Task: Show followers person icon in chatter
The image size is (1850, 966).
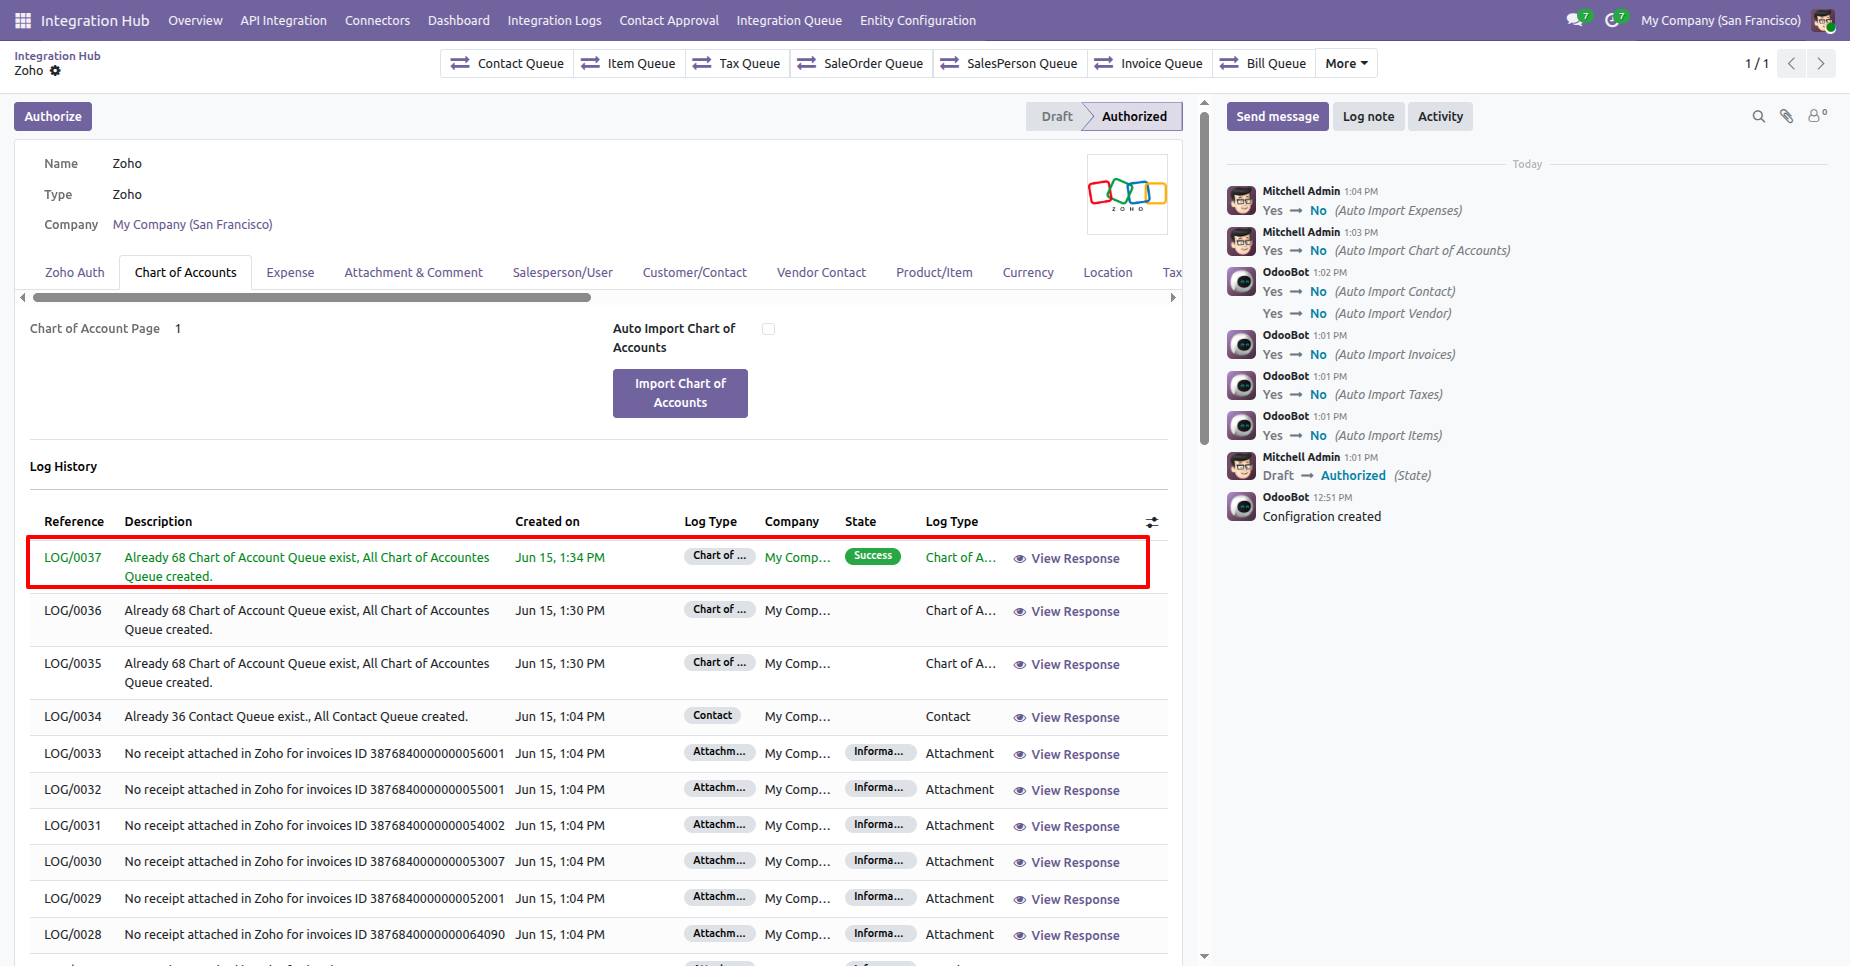Action: click(1816, 116)
